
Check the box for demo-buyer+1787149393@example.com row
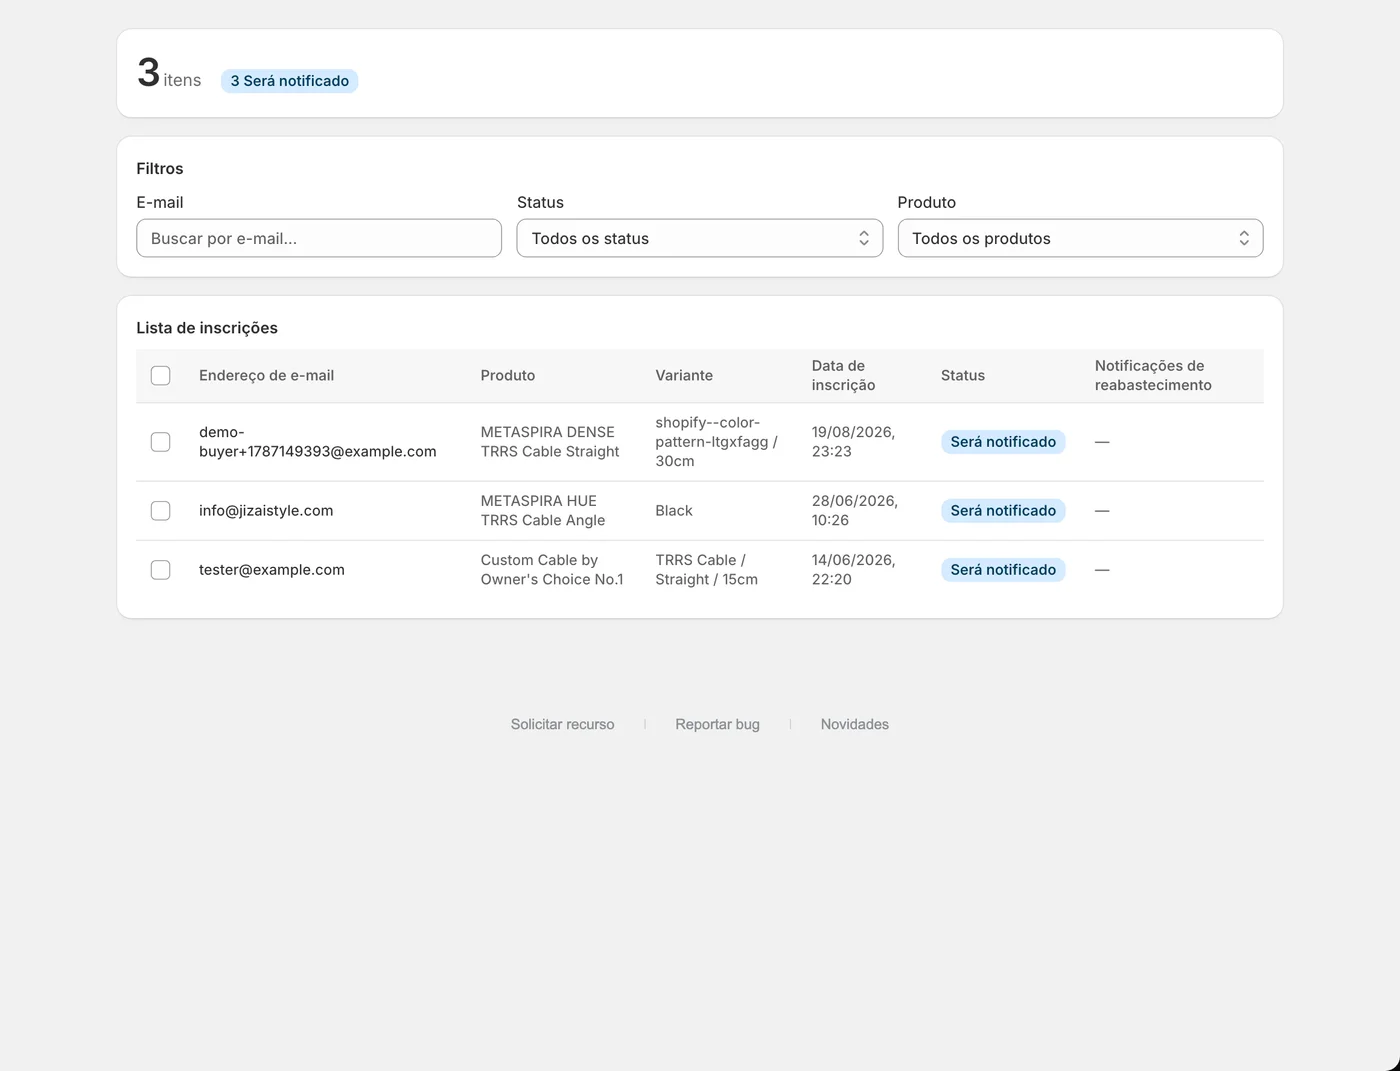pos(160,442)
